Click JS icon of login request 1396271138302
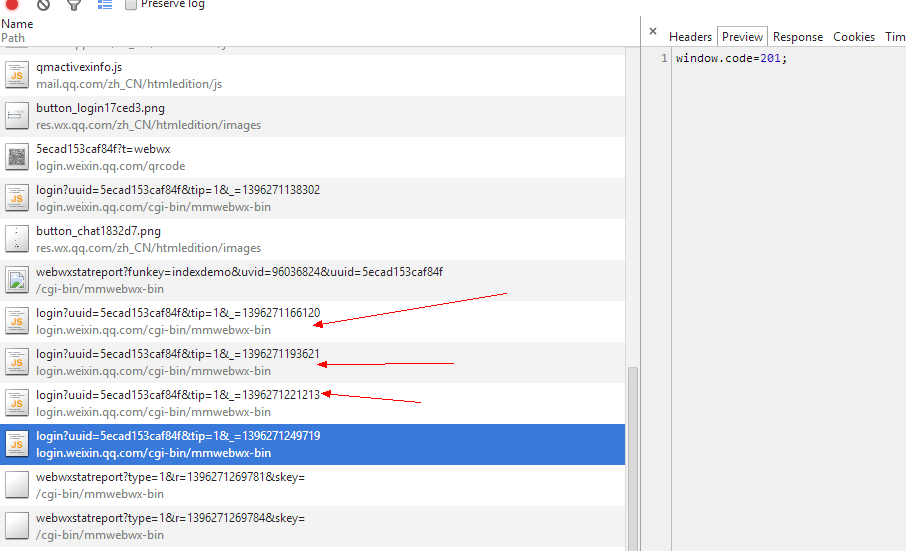 pyautogui.click(x=17, y=198)
